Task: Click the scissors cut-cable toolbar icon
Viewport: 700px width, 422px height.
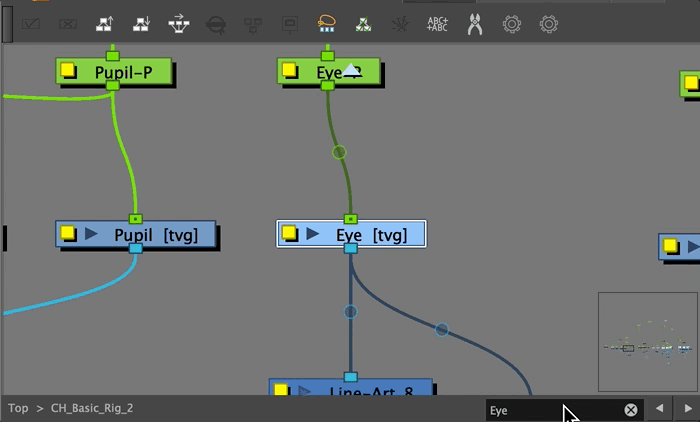Action: [474, 24]
